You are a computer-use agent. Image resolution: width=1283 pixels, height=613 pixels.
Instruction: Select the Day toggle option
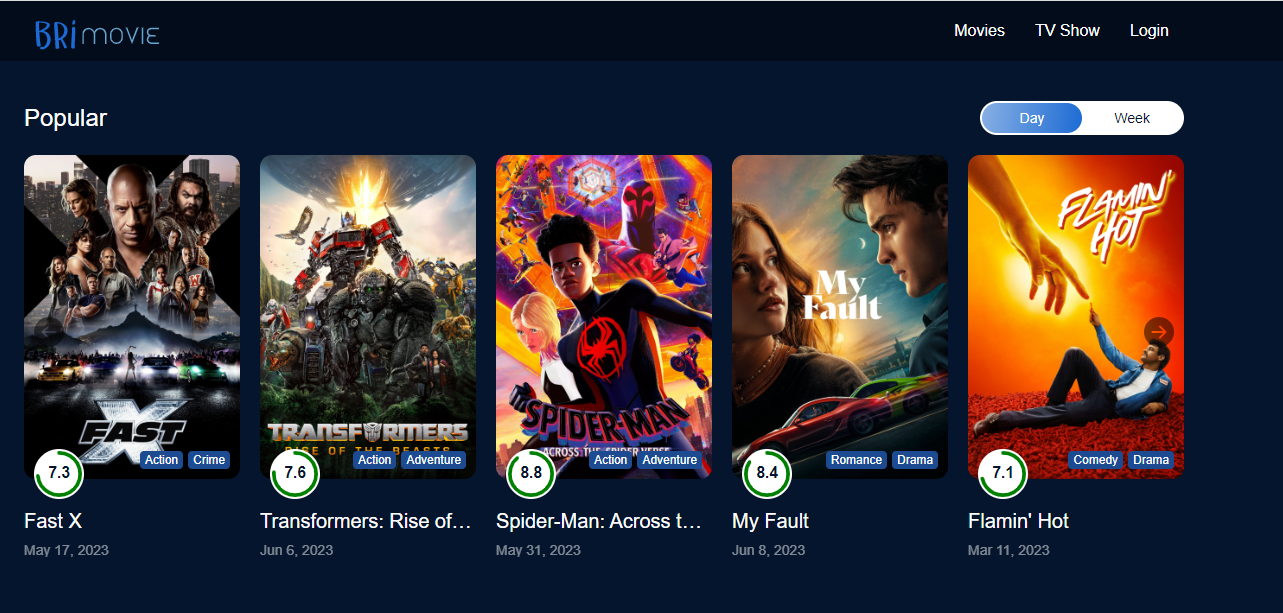(1032, 118)
